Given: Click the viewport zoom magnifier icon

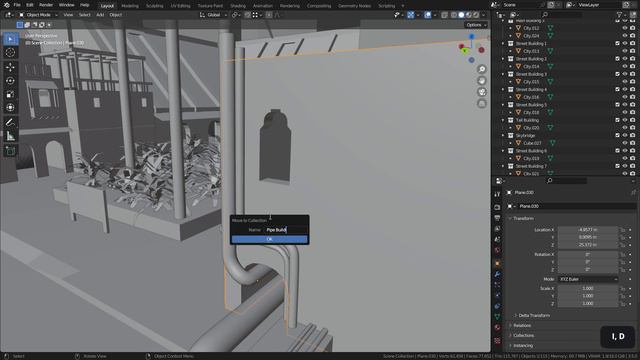Looking at the screenshot, I should coord(482,69).
